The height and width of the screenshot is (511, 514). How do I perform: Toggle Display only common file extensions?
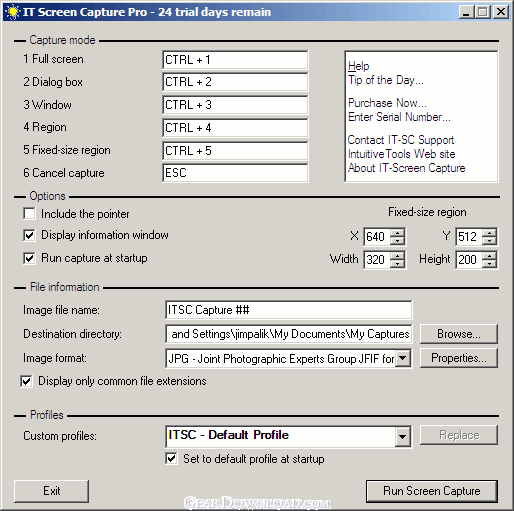tap(27, 381)
